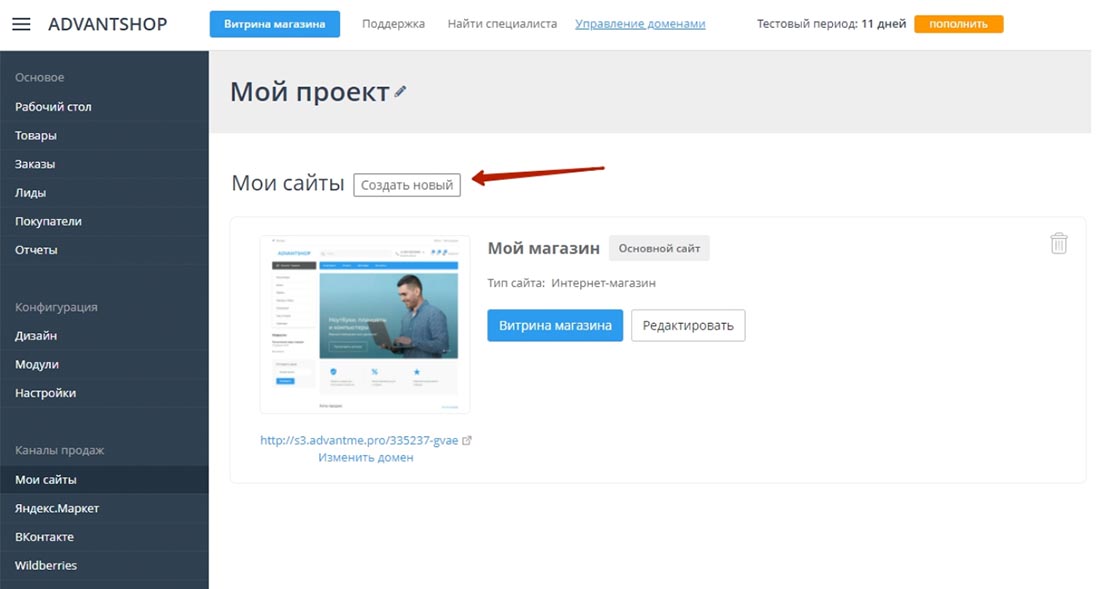
Task: Edit project name pencil icon
Action: coord(400,91)
